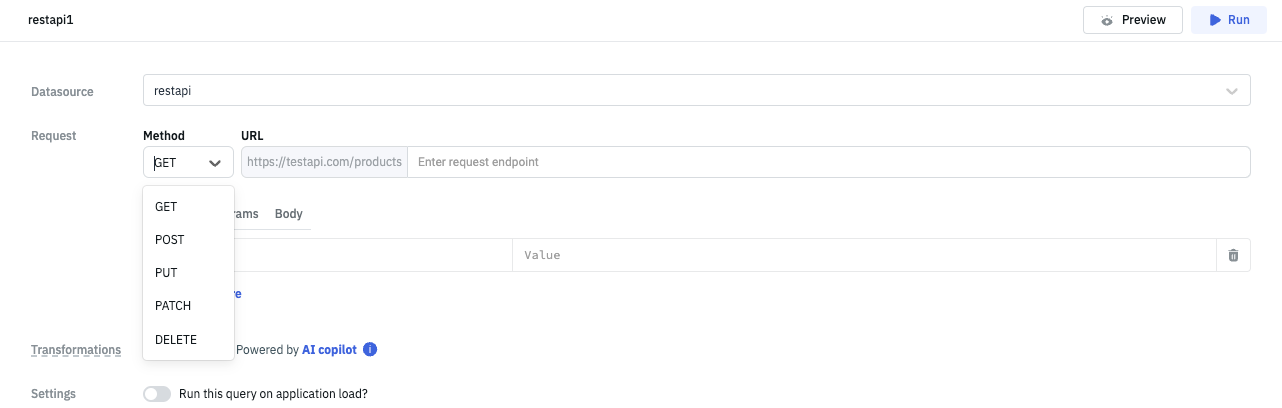
Task: Click the play icon in Run button
Action: (1214, 20)
